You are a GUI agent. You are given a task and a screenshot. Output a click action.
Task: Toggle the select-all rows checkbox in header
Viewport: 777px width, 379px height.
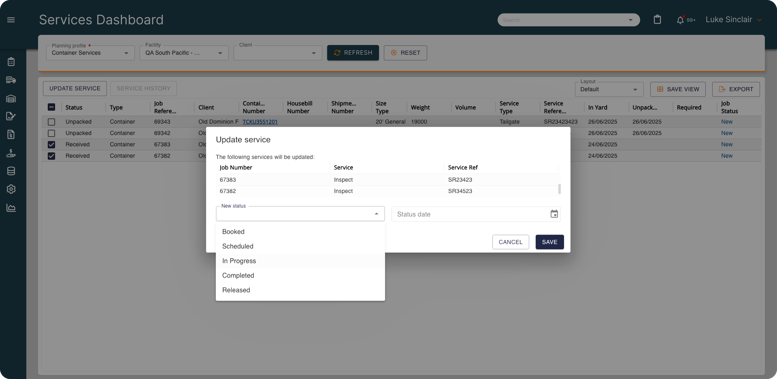click(x=52, y=107)
